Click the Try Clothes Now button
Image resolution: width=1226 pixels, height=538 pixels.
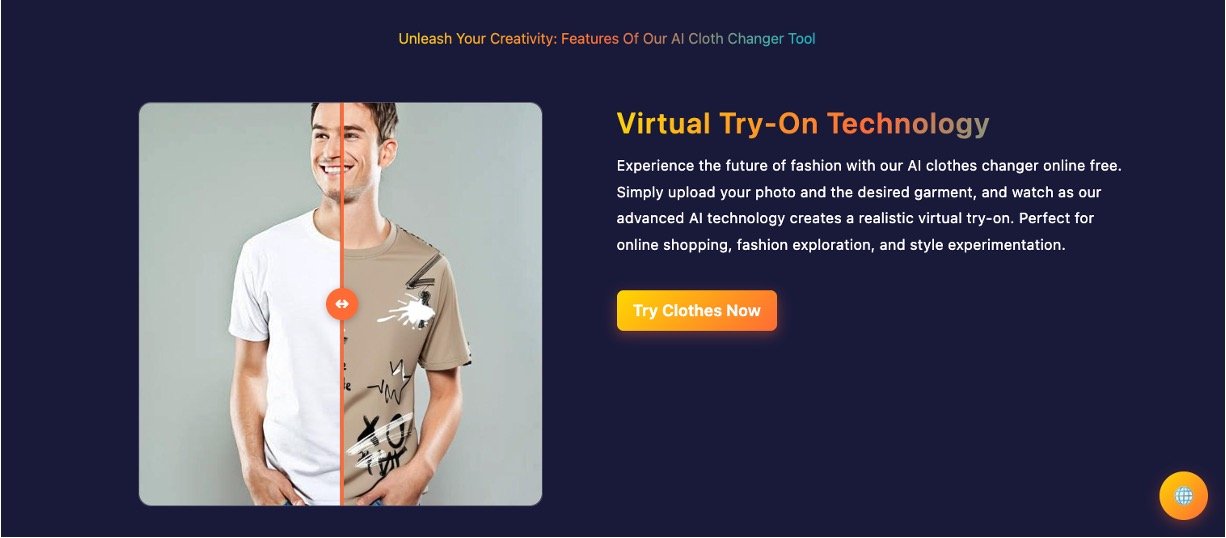click(x=697, y=310)
